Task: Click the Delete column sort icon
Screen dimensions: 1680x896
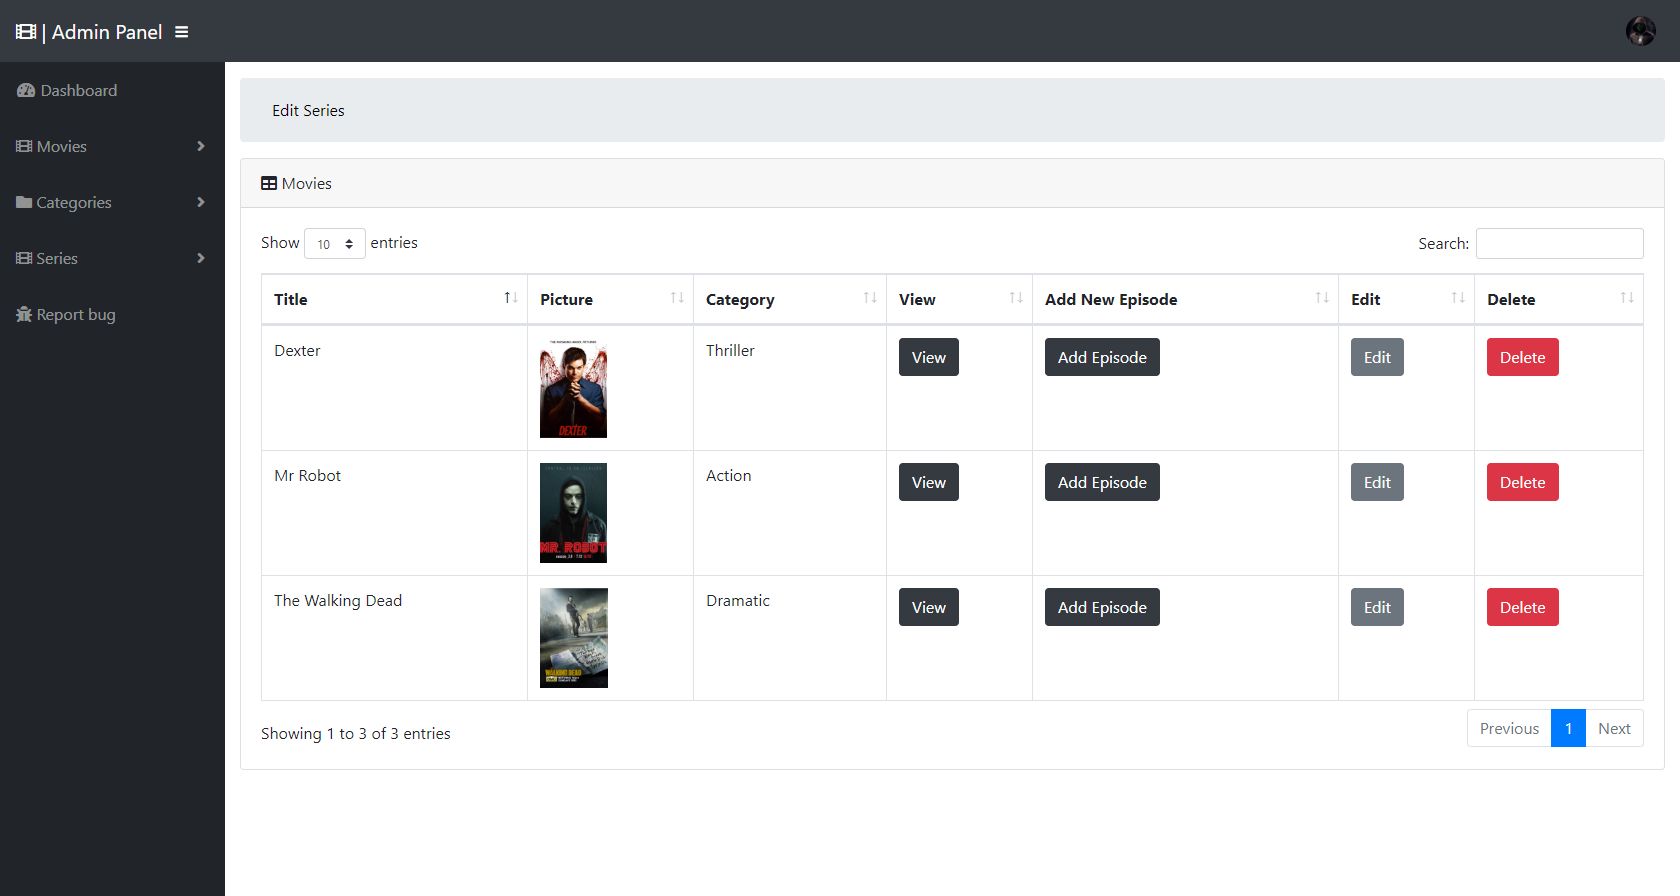Action: click(x=1626, y=298)
